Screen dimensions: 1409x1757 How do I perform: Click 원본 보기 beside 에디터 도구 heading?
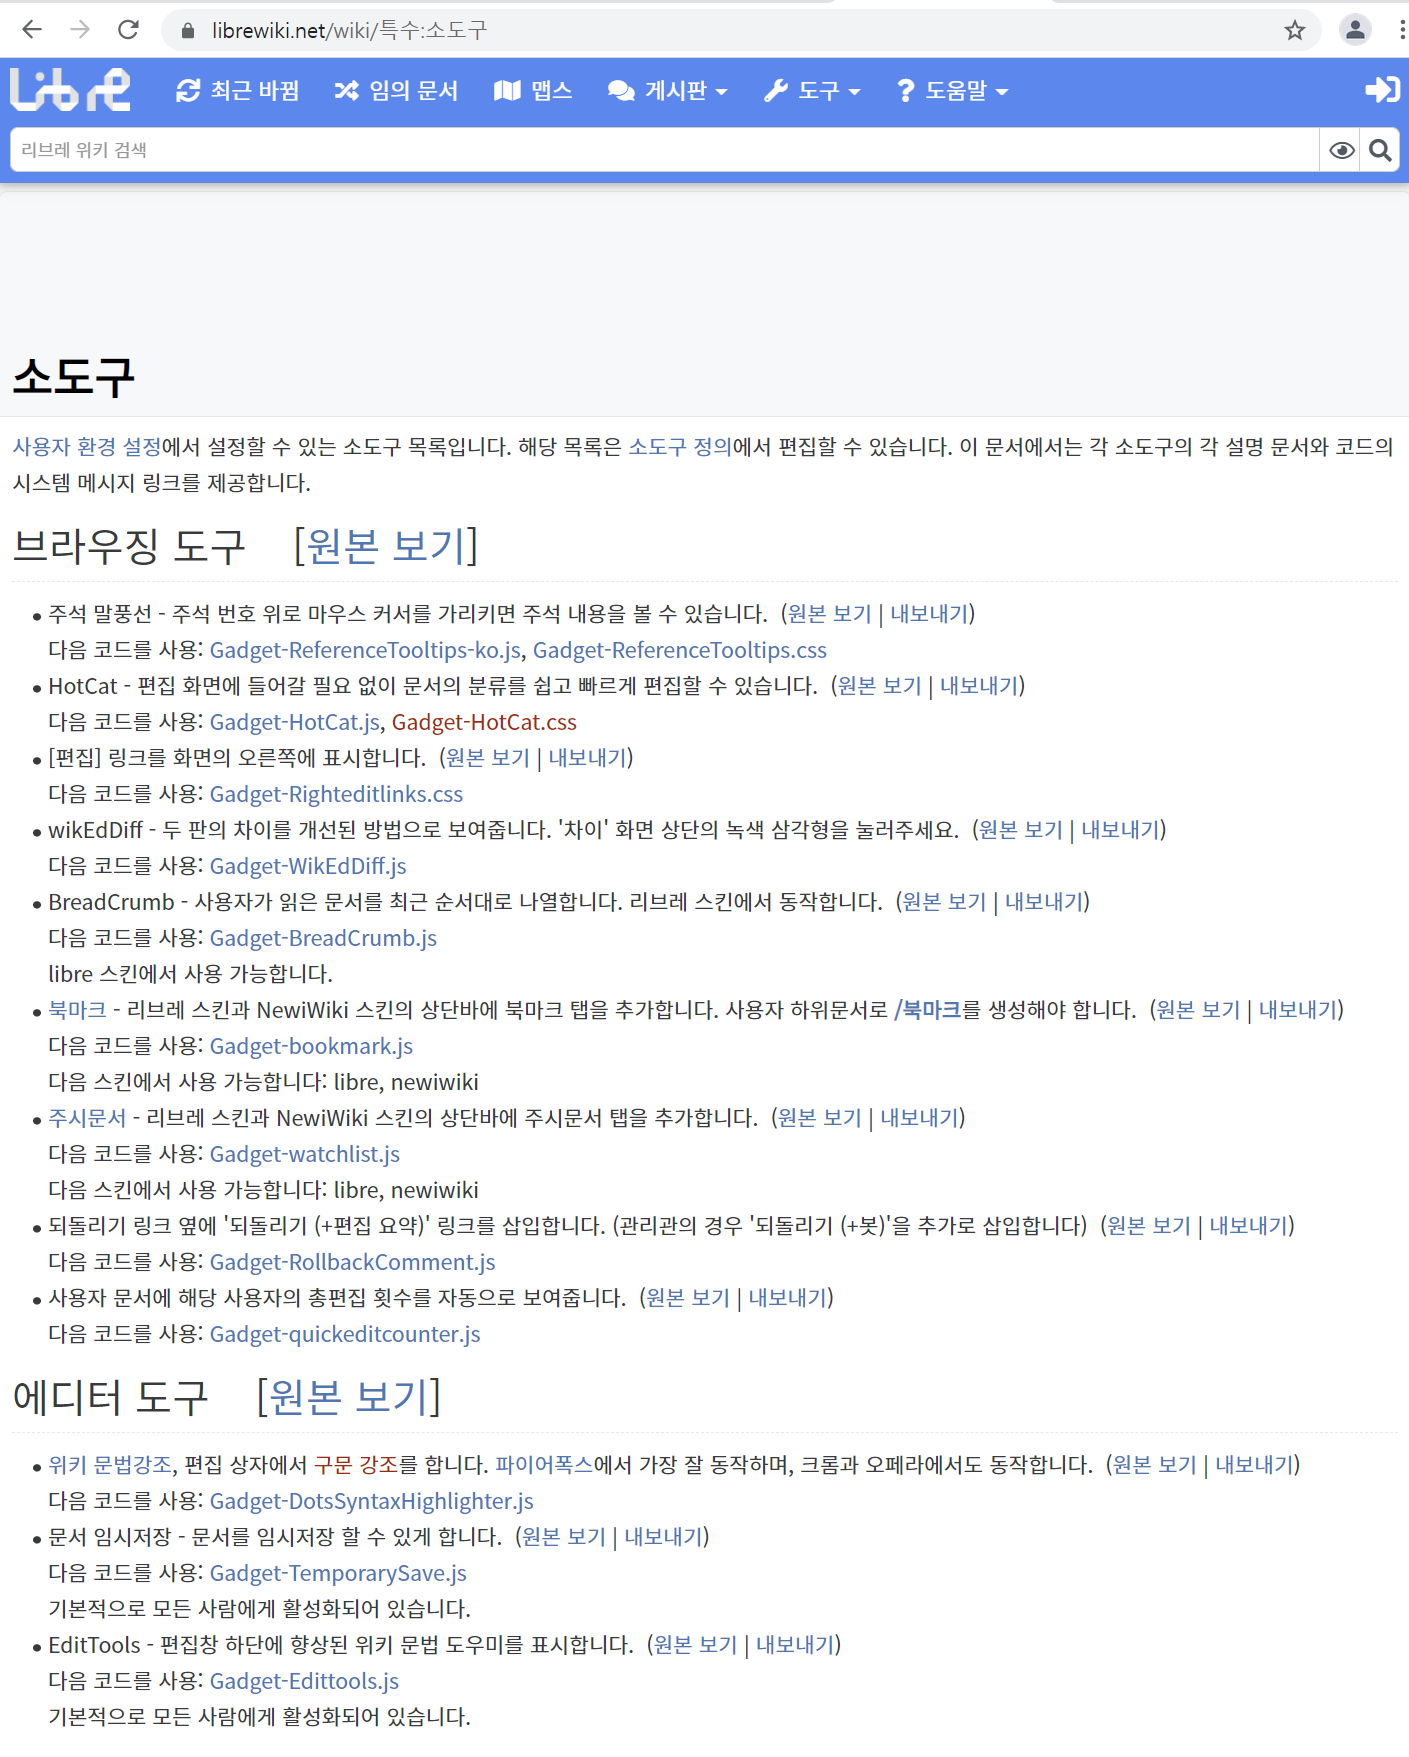point(349,1397)
